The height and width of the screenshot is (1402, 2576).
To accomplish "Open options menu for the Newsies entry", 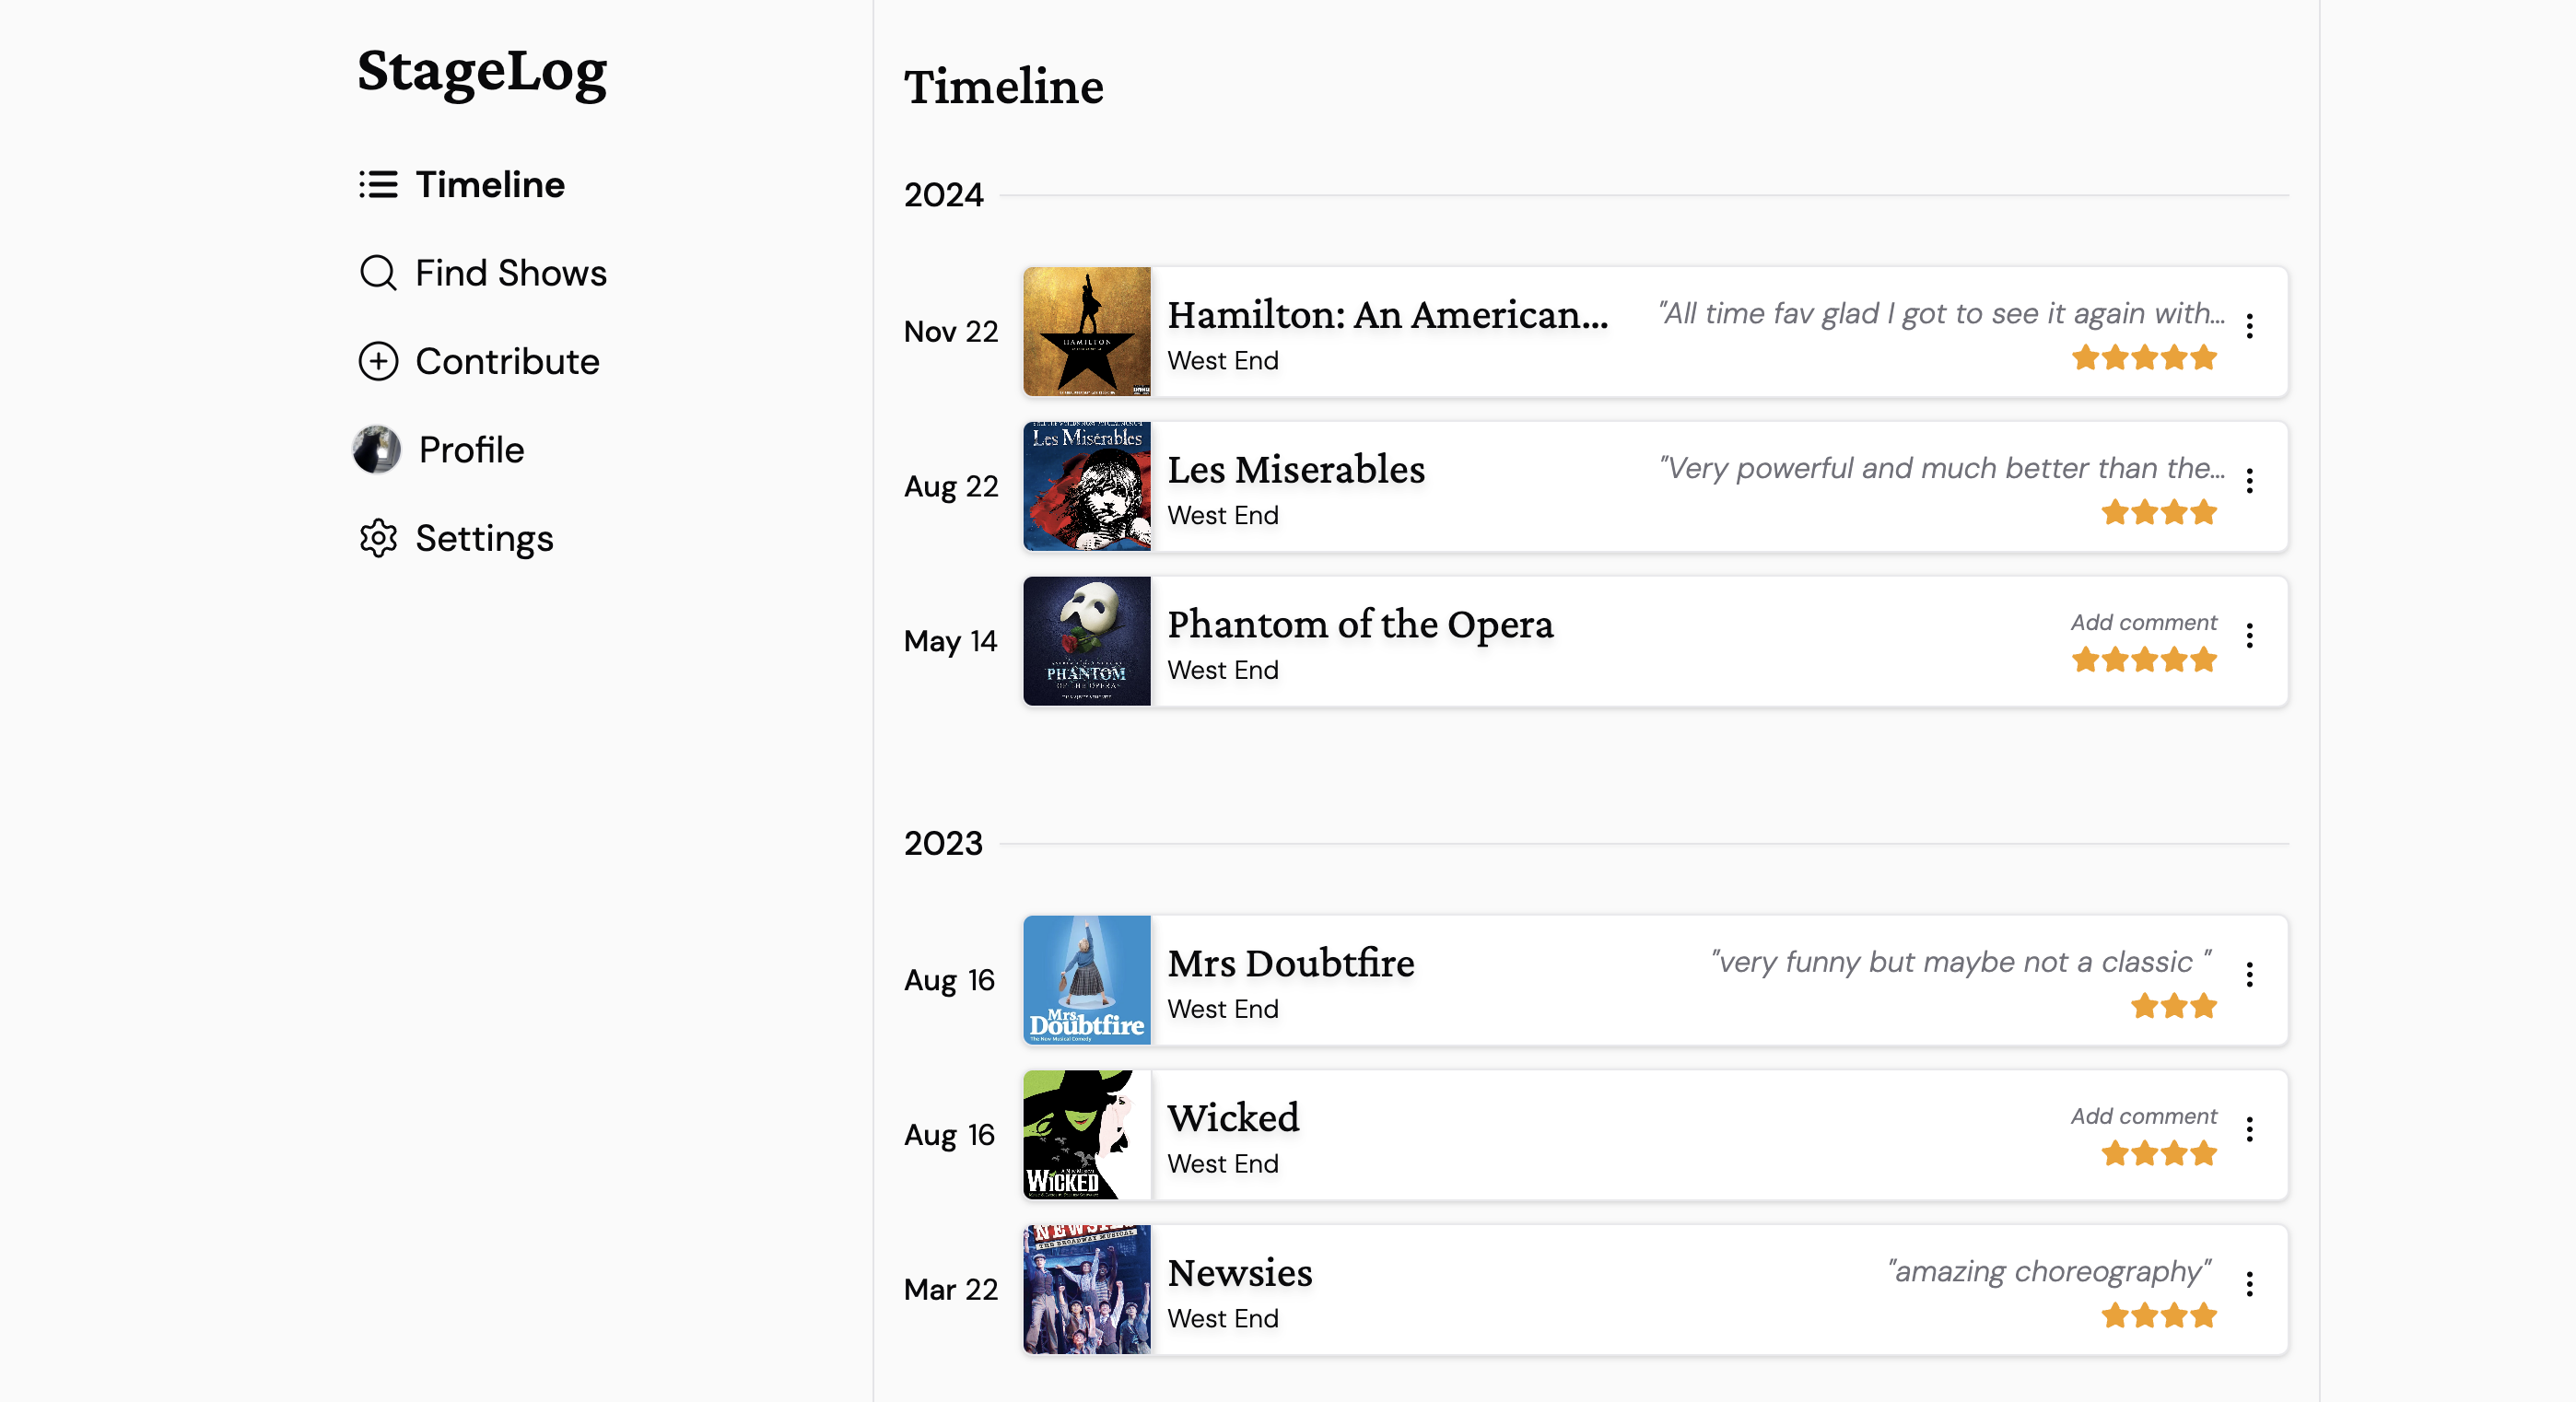I will coord(2249,1284).
